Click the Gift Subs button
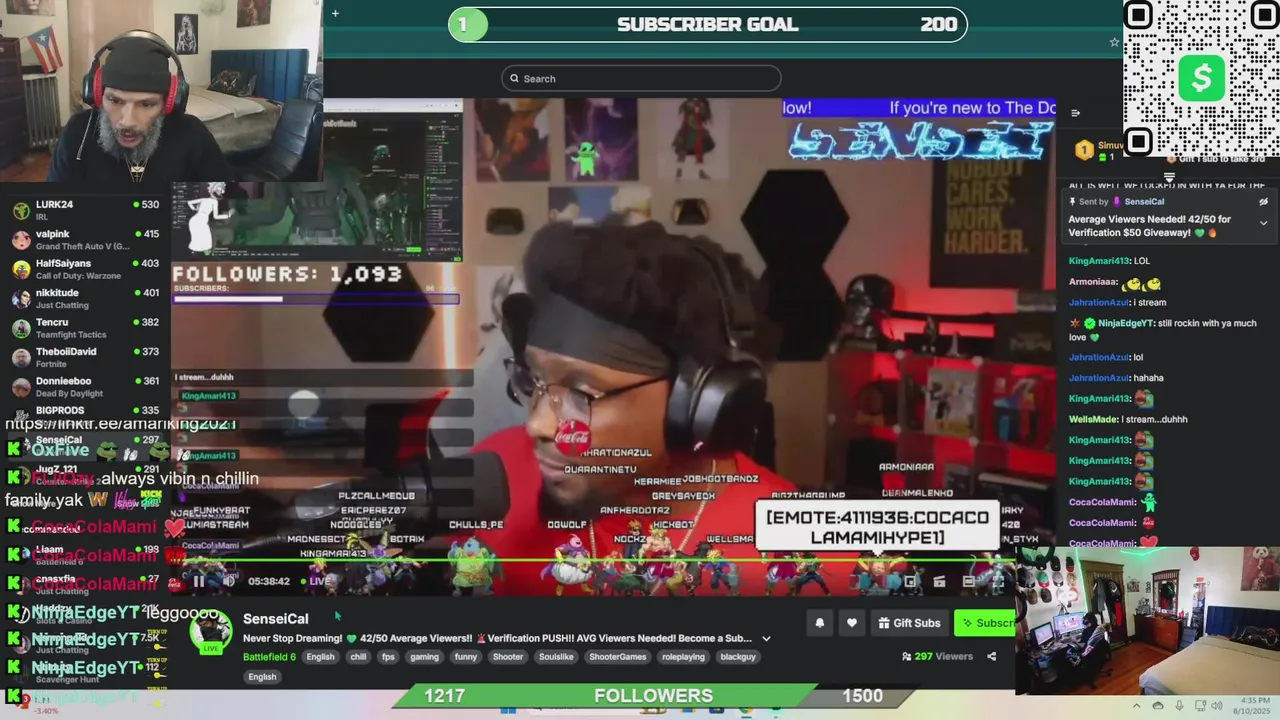This screenshot has width=1280, height=720. click(x=909, y=623)
